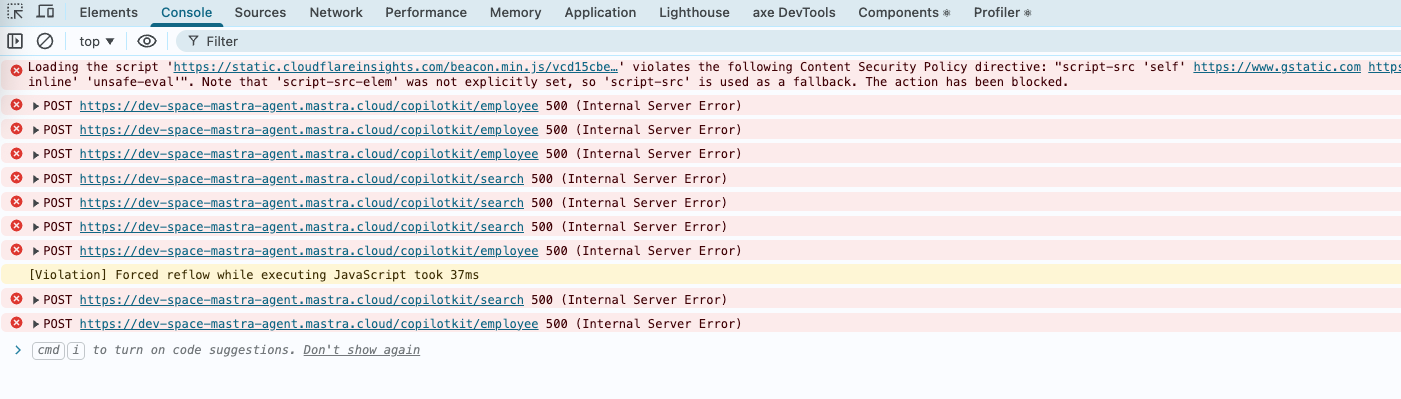The height and width of the screenshot is (399, 1401).
Task: Toggle the device toolbar icon
Action: [x=45, y=12]
